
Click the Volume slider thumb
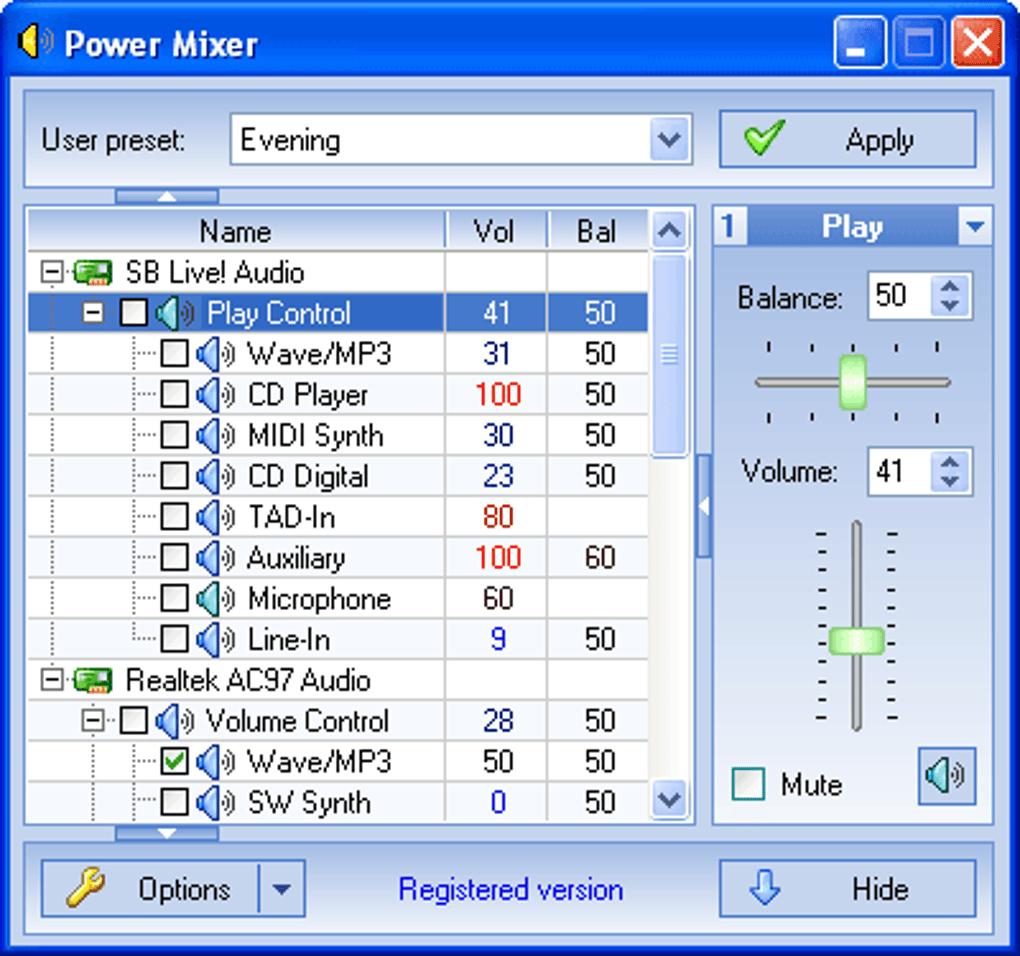857,641
